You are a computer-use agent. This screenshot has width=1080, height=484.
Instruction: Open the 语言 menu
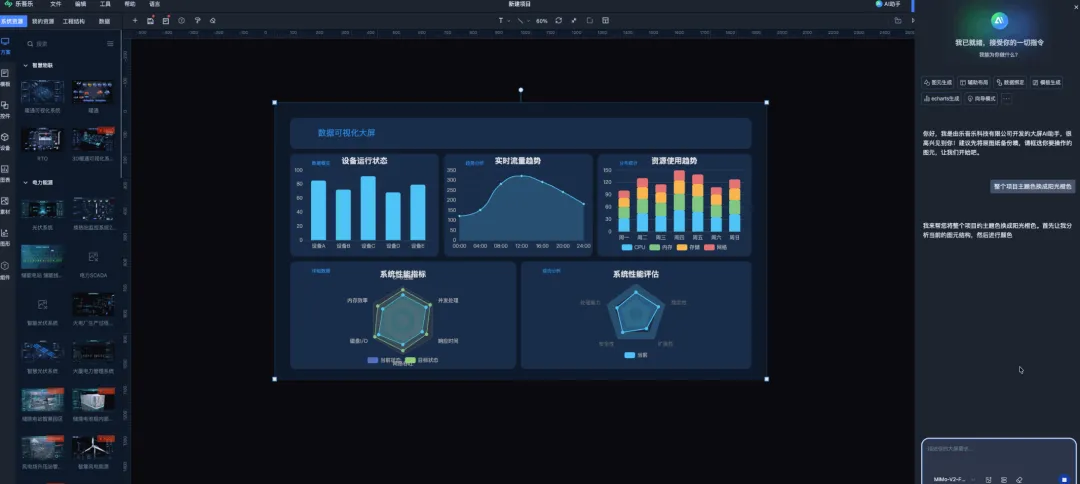pos(155,4)
